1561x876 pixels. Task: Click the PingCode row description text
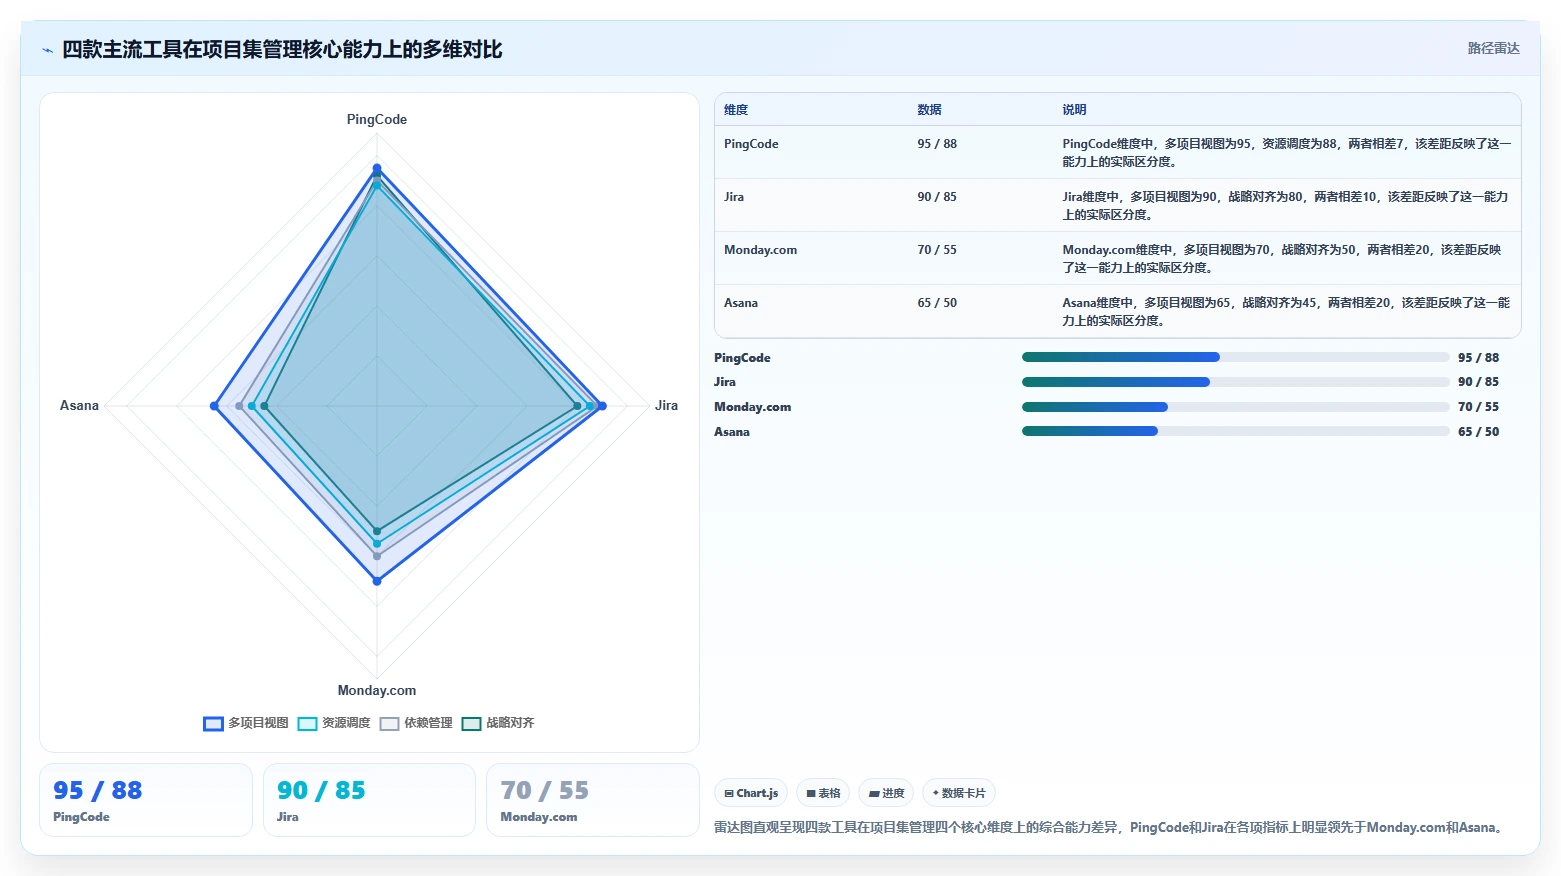click(1287, 153)
